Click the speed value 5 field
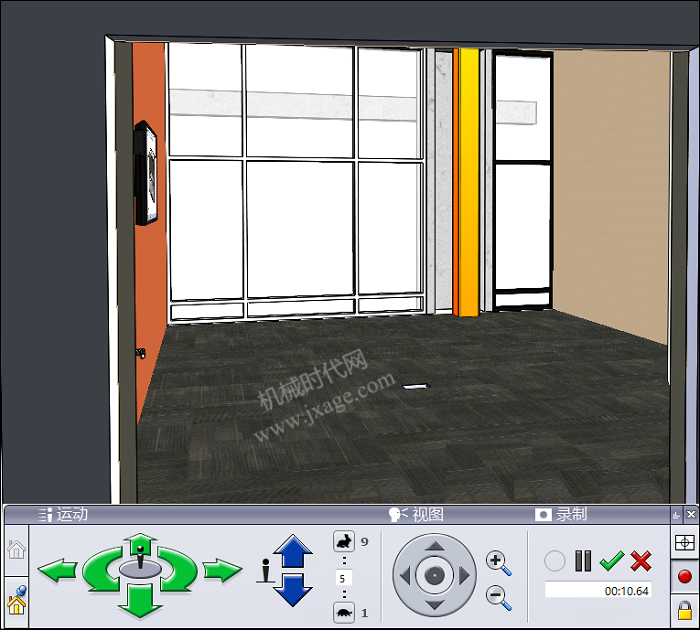The image size is (700, 630). (x=344, y=579)
